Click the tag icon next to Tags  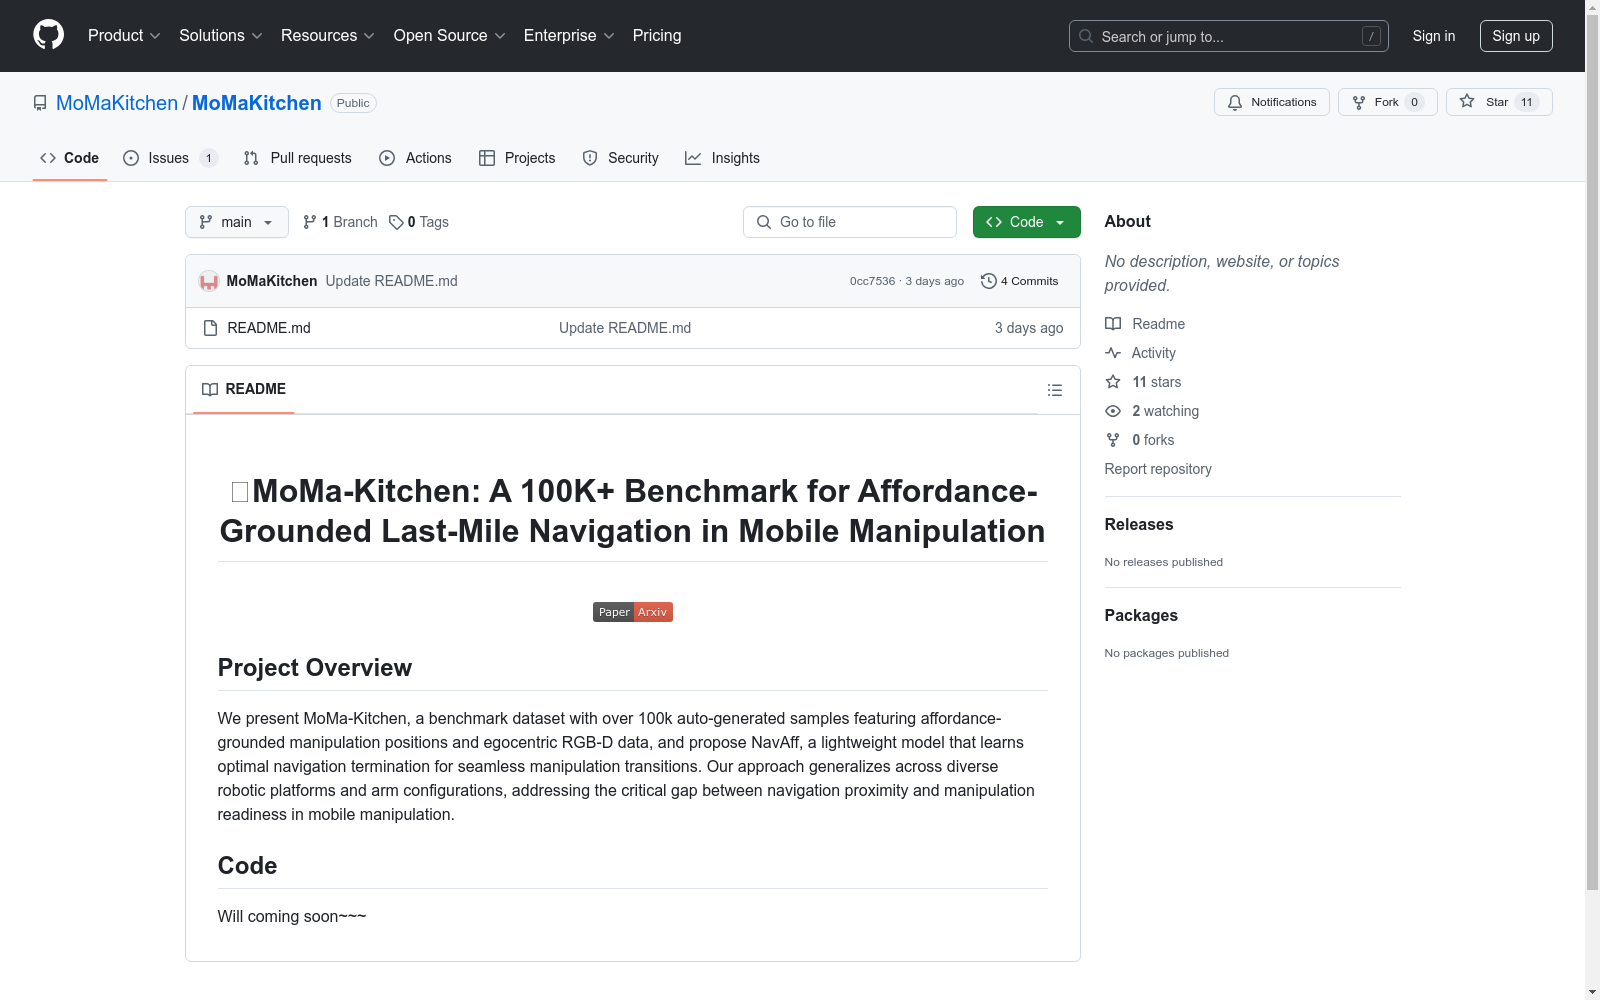click(396, 222)
